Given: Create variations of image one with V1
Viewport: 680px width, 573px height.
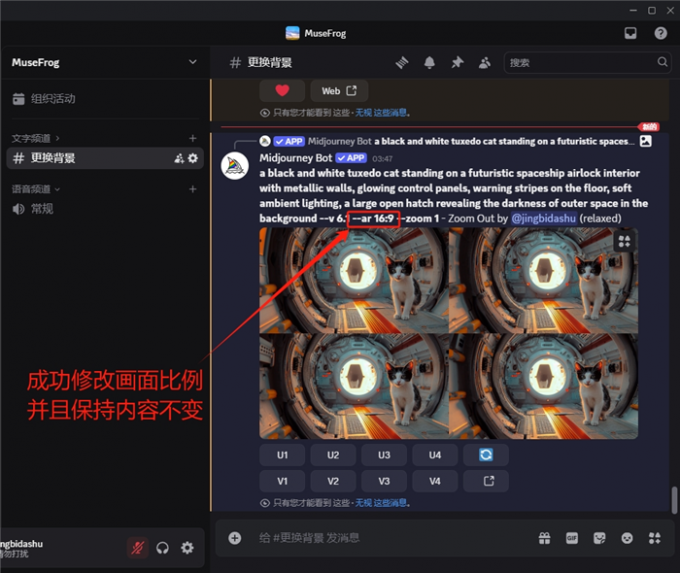Looking at the screenshot, I should (282, 481).
